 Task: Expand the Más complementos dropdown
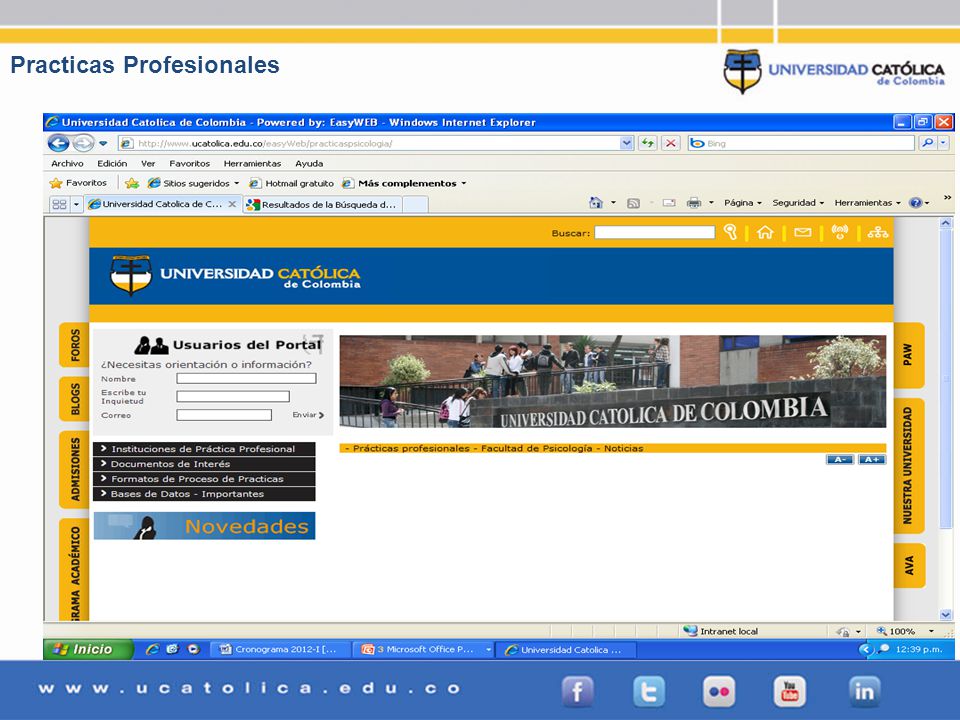point(463,183)
